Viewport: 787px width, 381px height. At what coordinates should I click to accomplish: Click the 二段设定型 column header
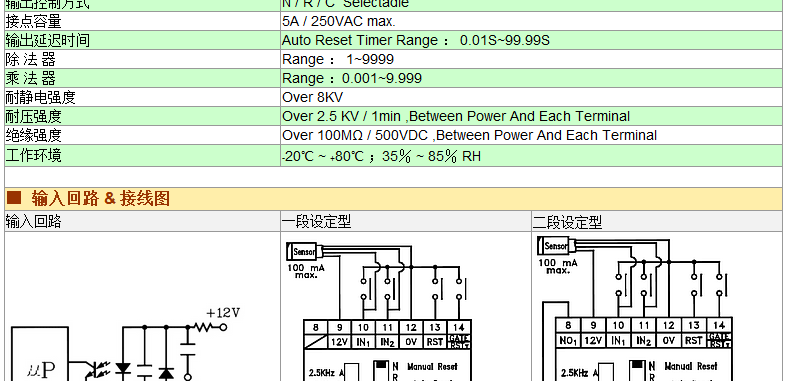[567, 221]
